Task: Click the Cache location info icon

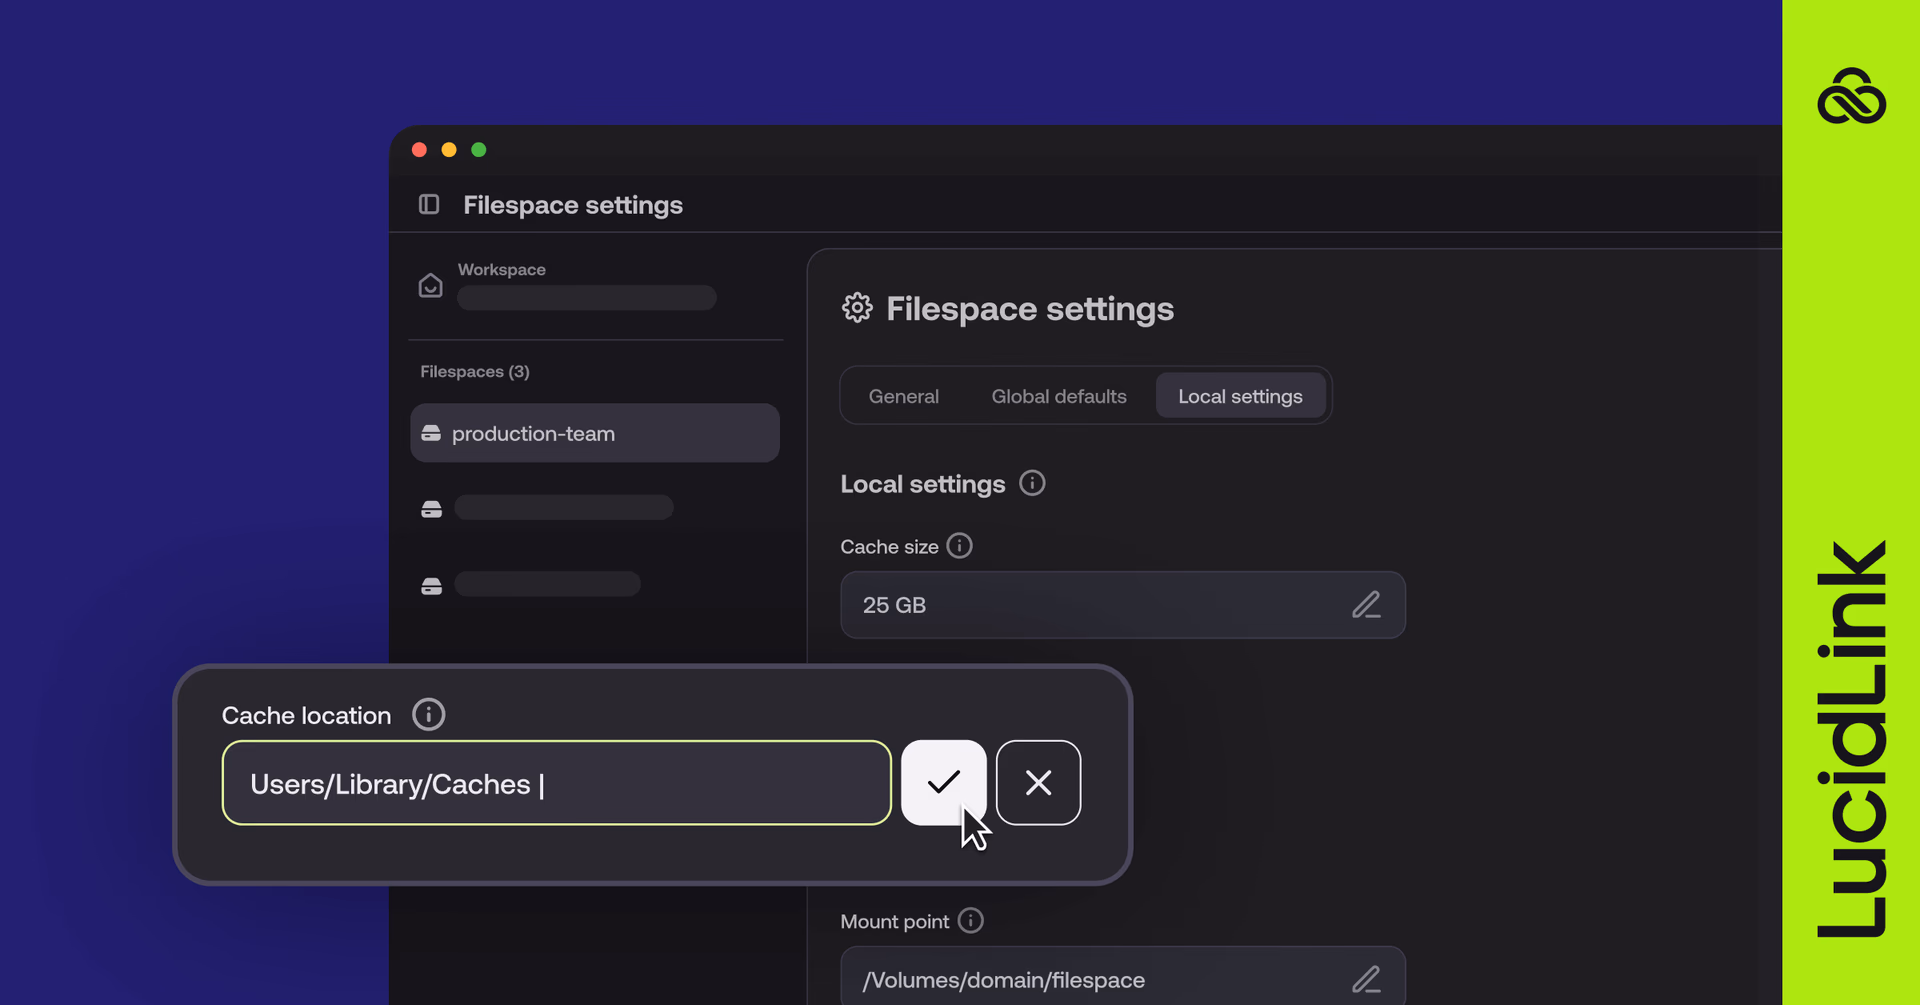Action: click(428, 714)
